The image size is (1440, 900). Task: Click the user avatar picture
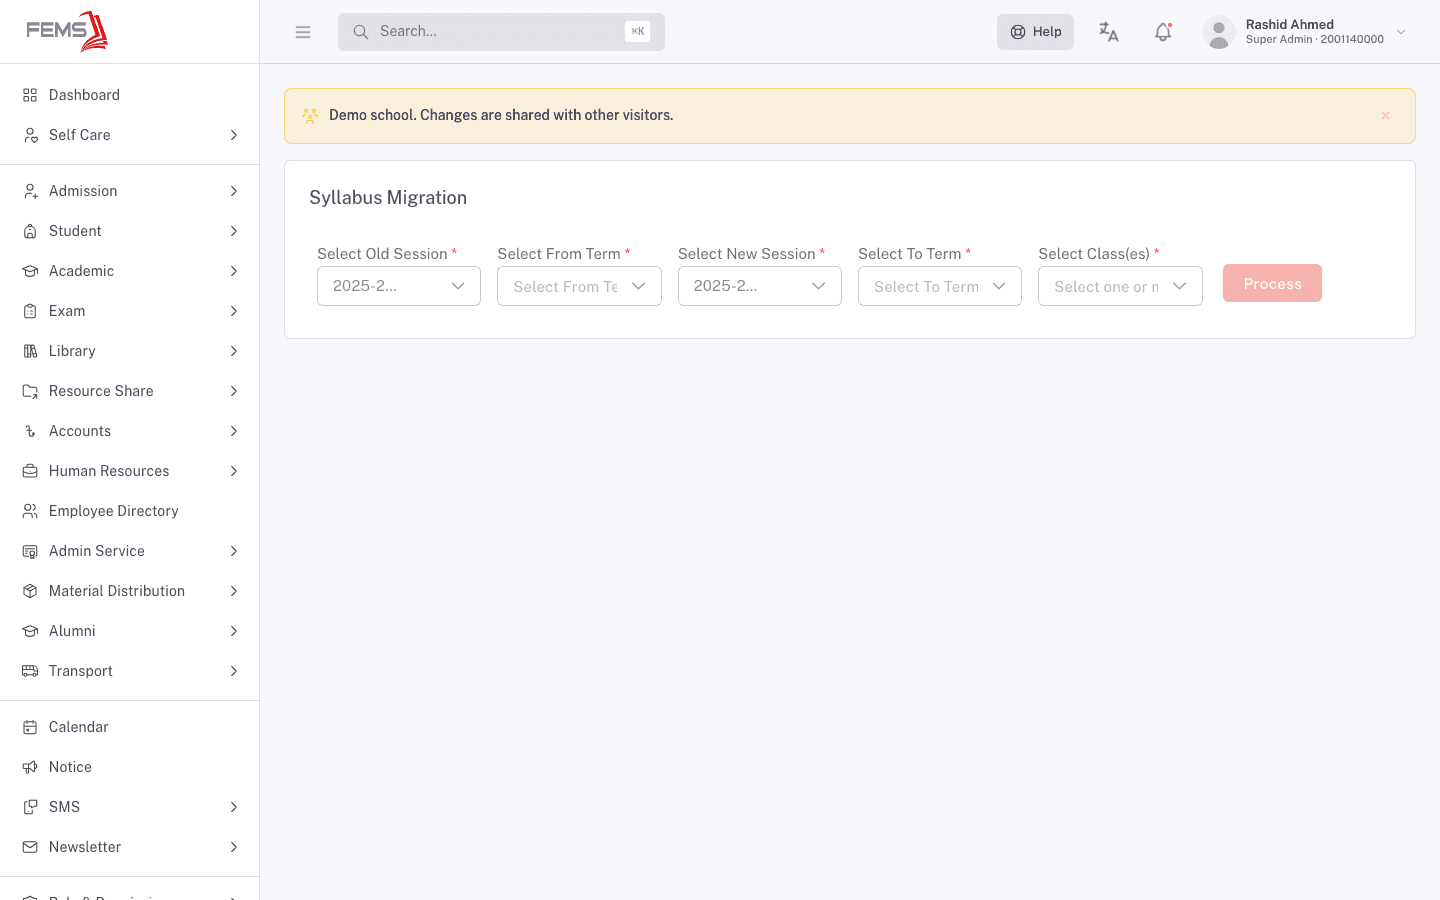1219,32
